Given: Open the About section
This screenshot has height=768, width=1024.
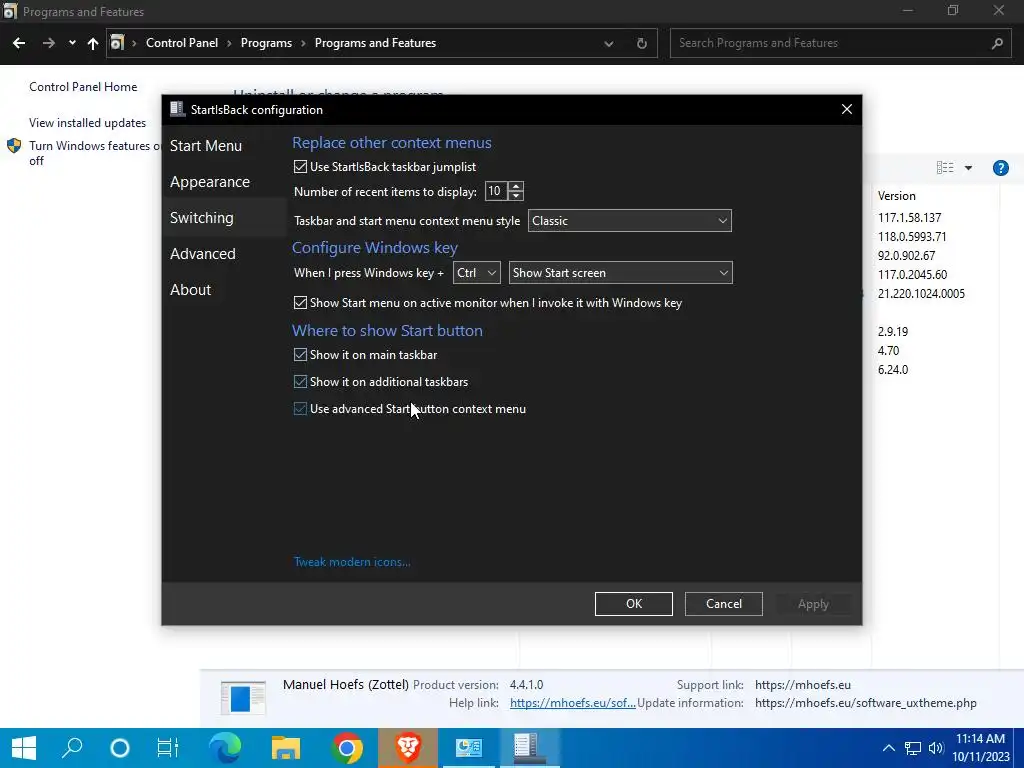Looking at the screenshot, I should (x=190, y=289).
